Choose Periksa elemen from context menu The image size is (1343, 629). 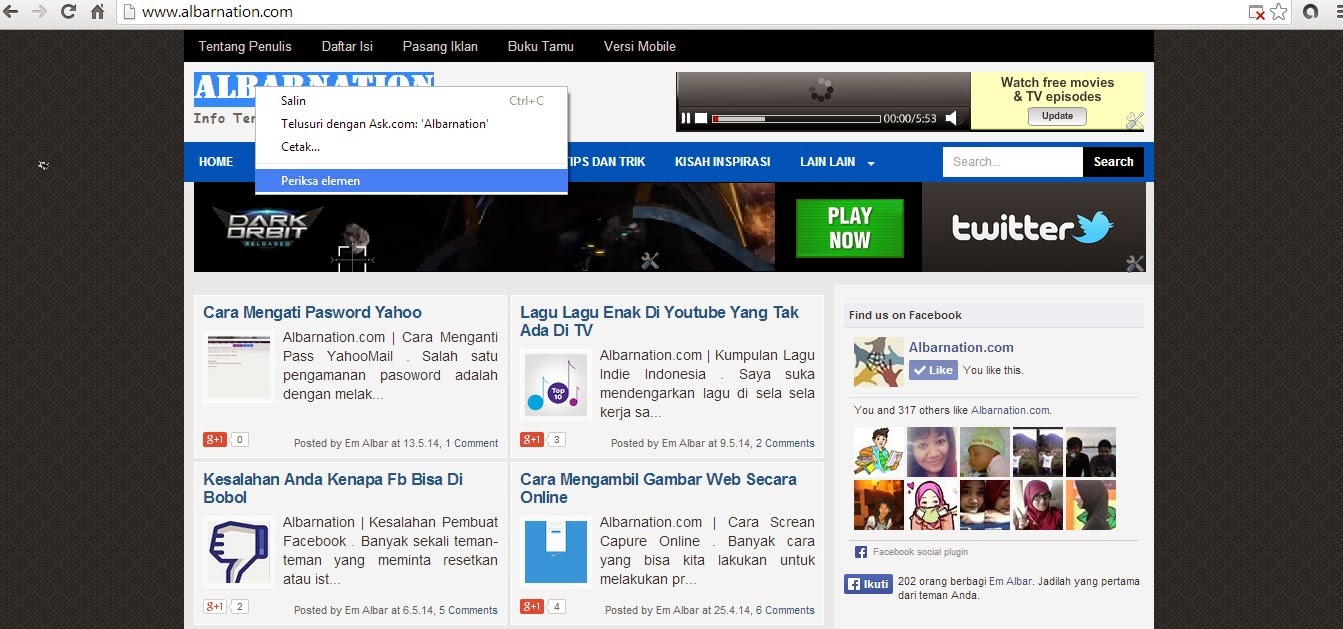click(411, 181)
